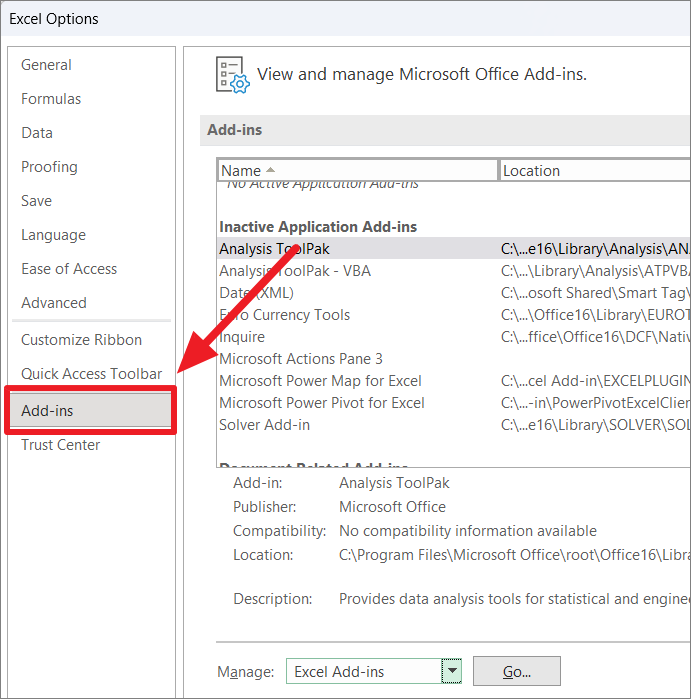The image size is (691, 699).
Task: Click the Publisher value Microsoft Office
Action: click(392, 507)
